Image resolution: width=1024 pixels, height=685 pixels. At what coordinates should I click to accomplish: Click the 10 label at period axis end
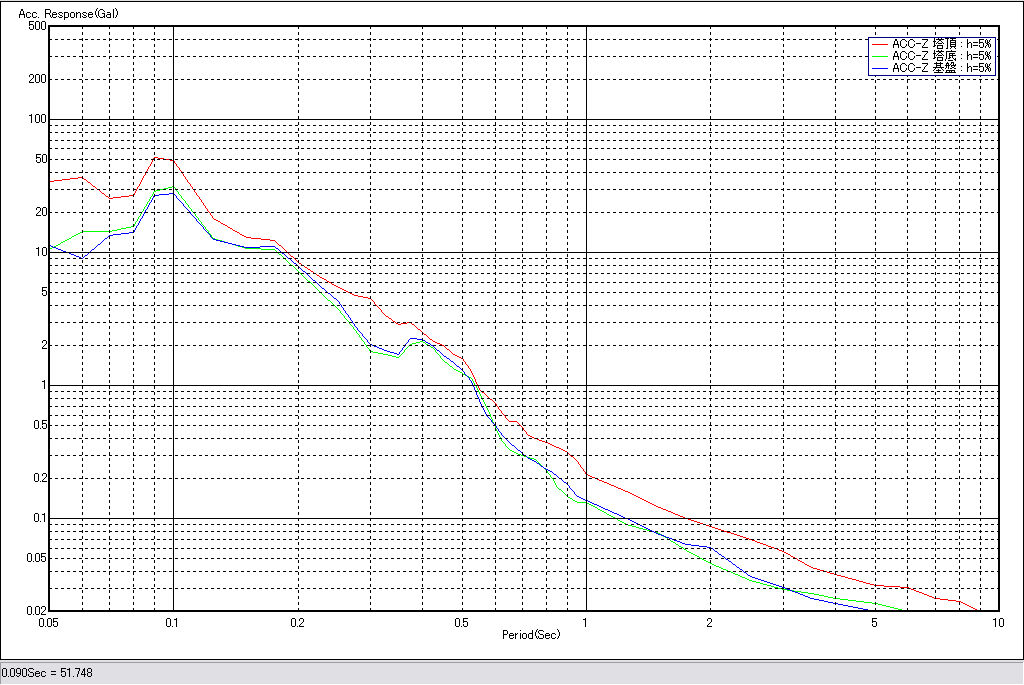(997, 622)
